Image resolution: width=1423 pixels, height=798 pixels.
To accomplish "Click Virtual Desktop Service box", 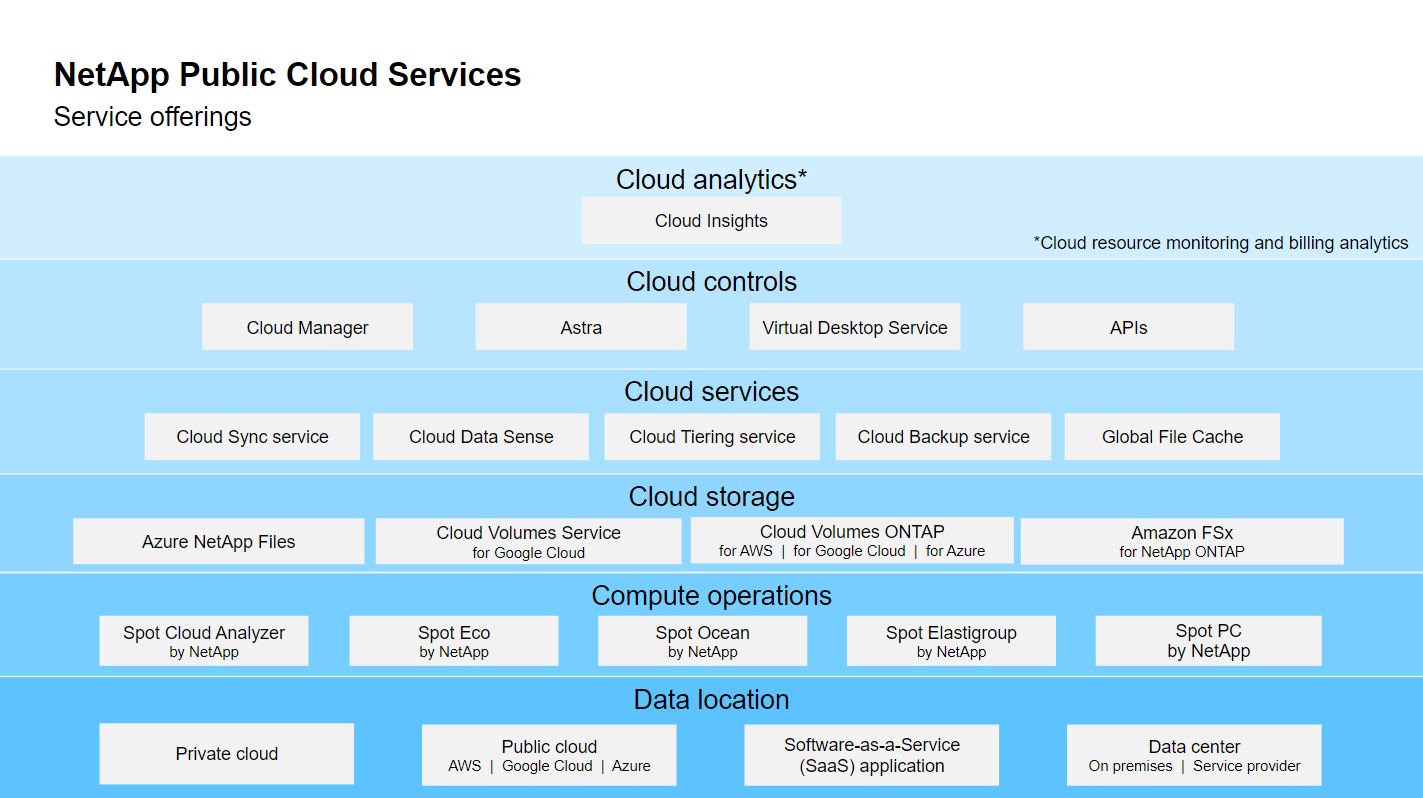I will click(854, 327).
